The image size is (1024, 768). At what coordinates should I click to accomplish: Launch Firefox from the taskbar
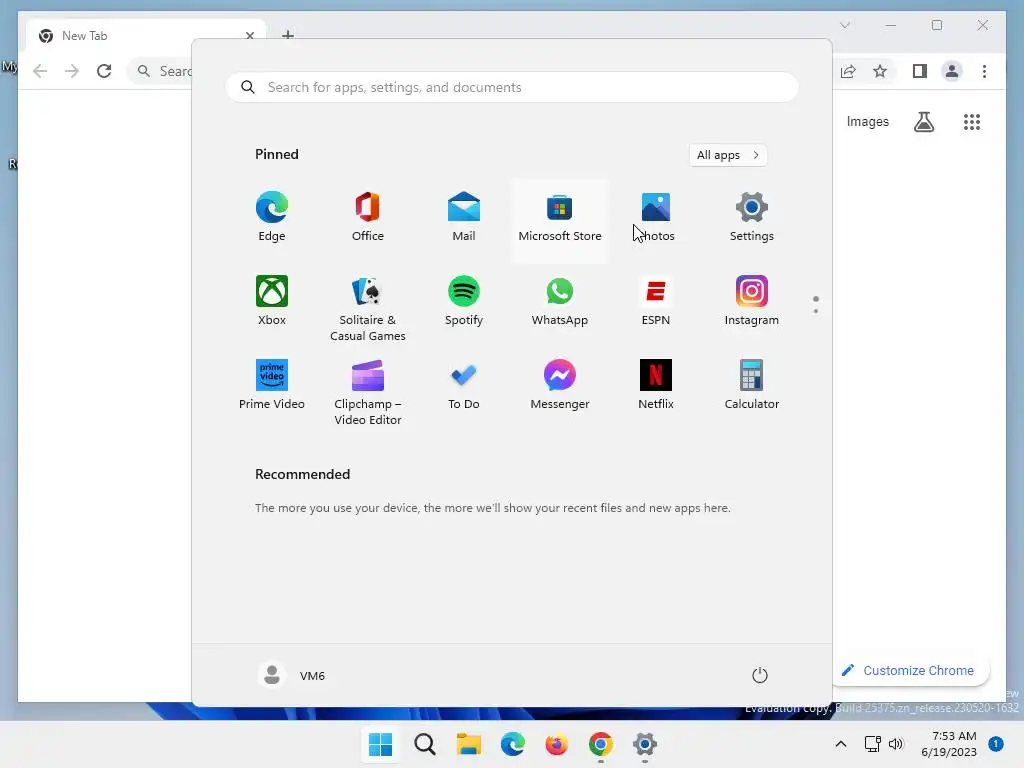click(556, 744)
